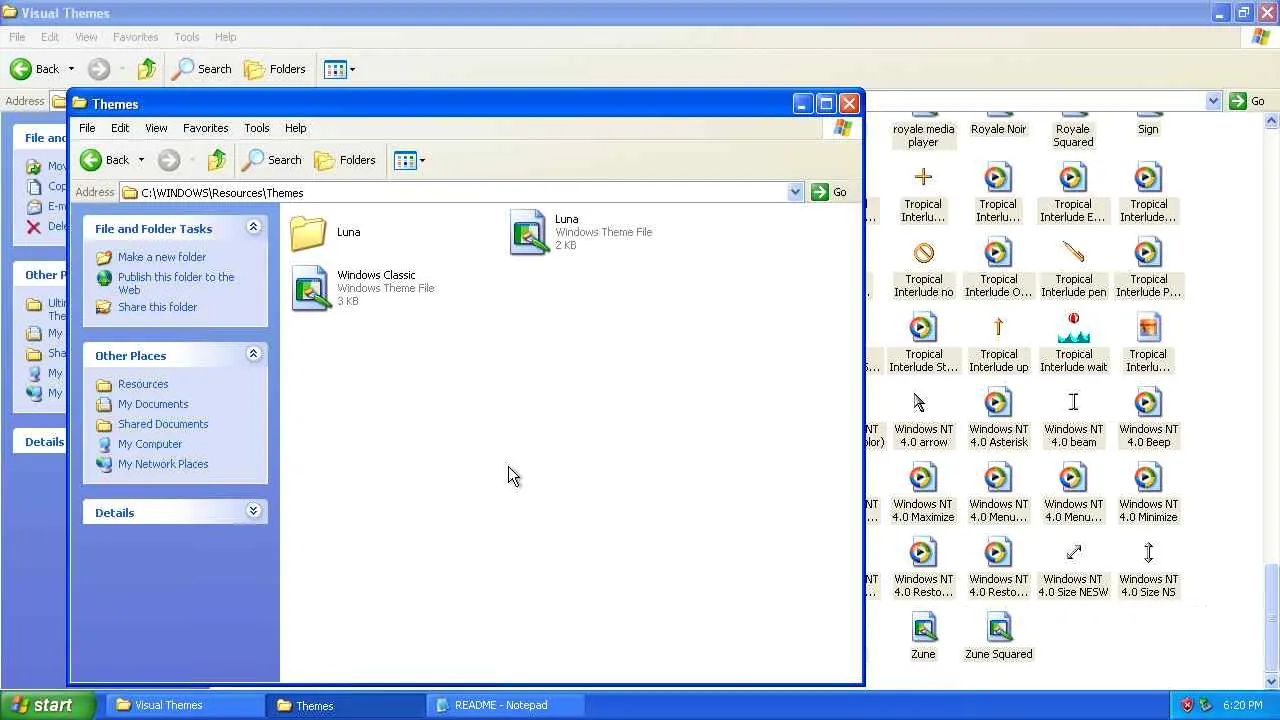Open Shared Documents link in Other Places

163,424
